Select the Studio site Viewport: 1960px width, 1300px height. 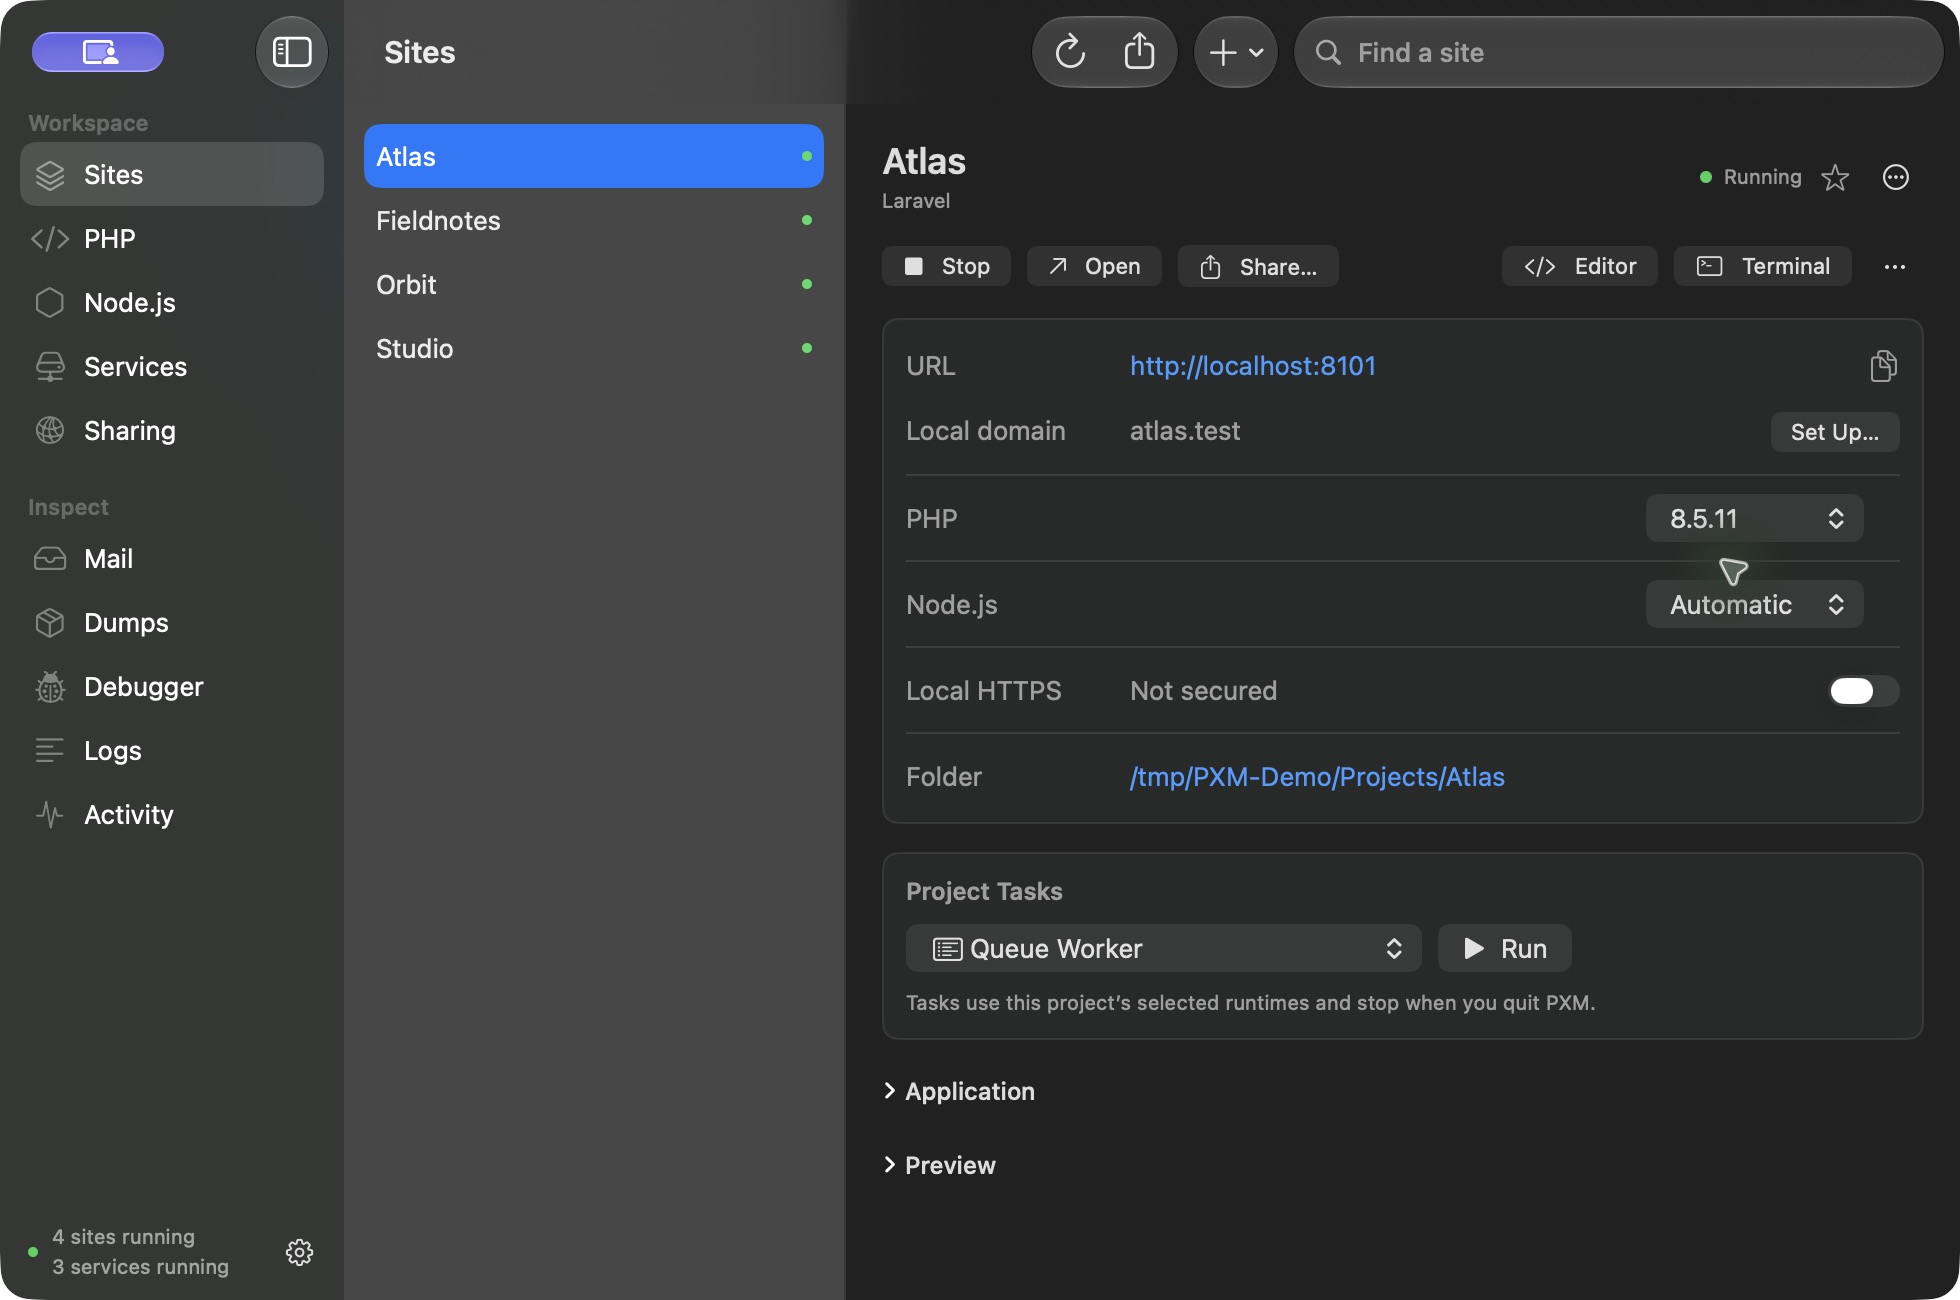[594, 348]
